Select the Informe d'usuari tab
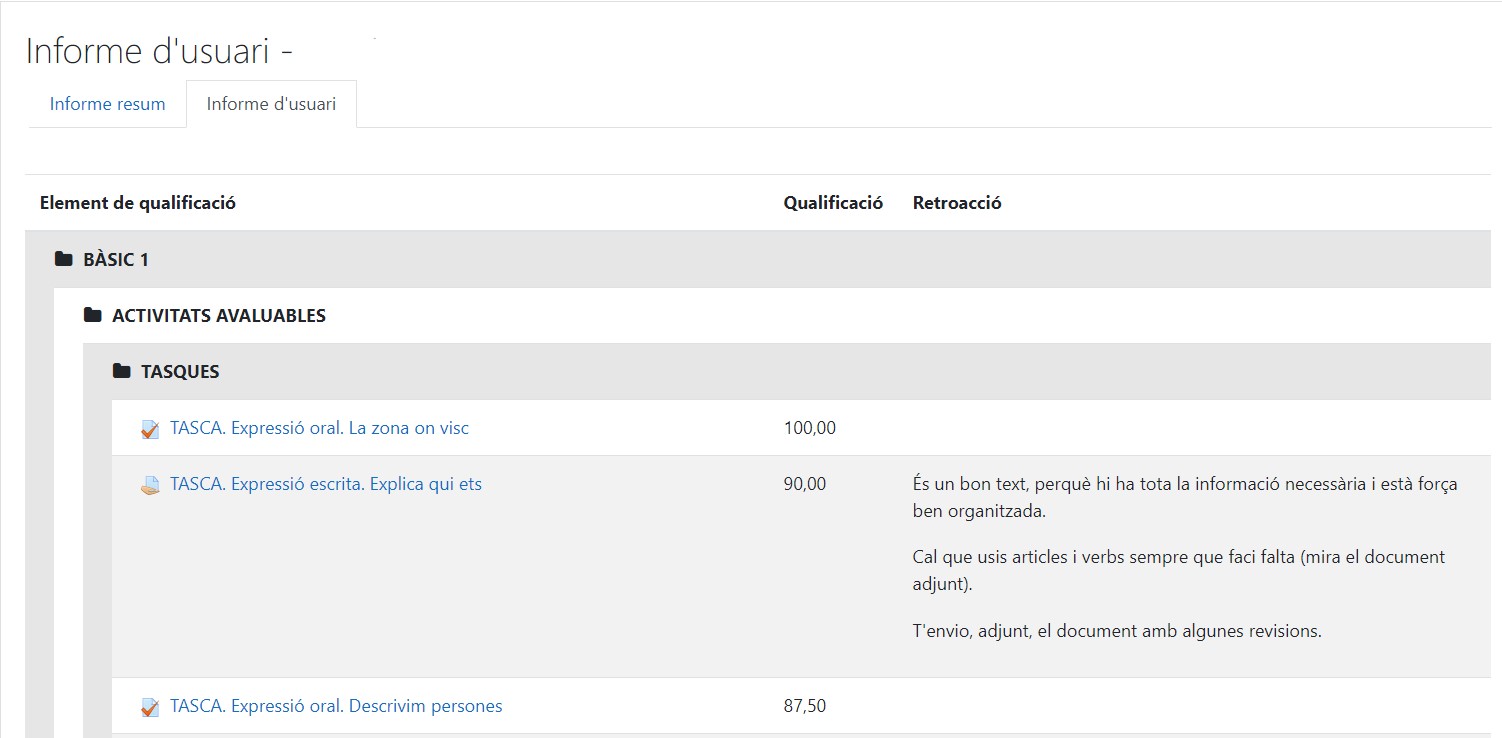Viewport: 1502px width, 738px height. click(271, 104)
